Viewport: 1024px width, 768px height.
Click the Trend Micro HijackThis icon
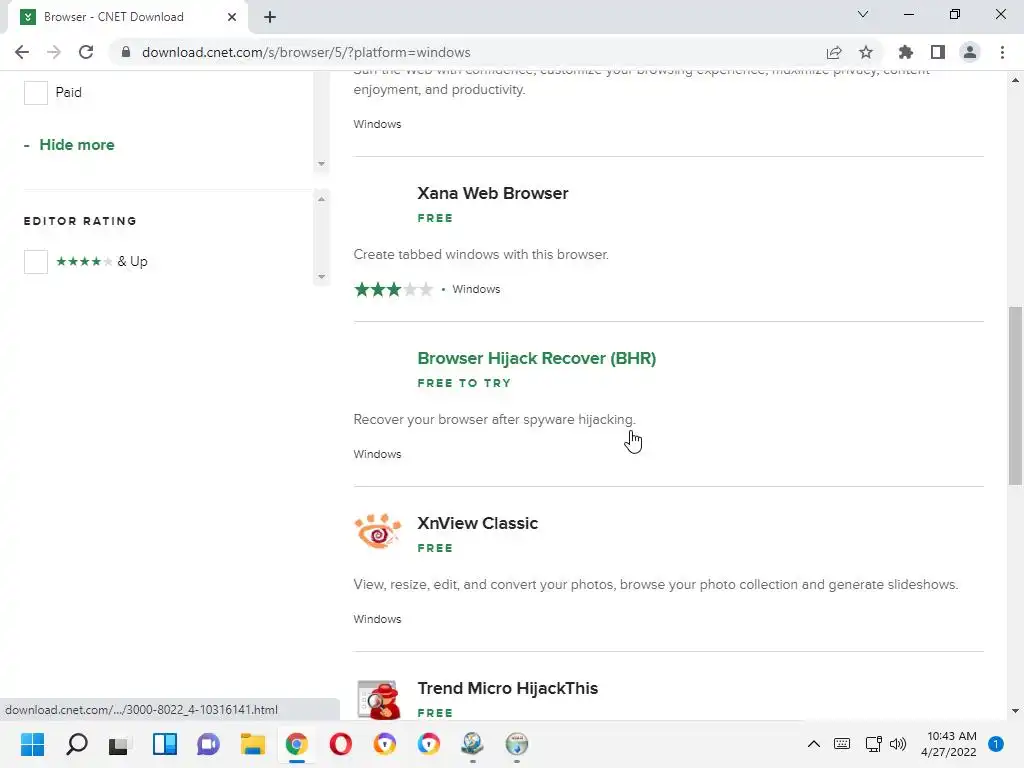coord(378,699)
